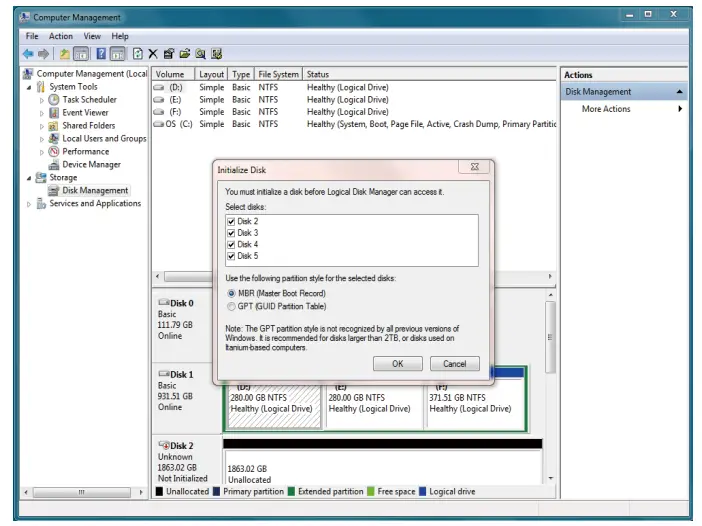Click the last toolbar settings icon
This screenshot has width=702, height=526.
217,54
